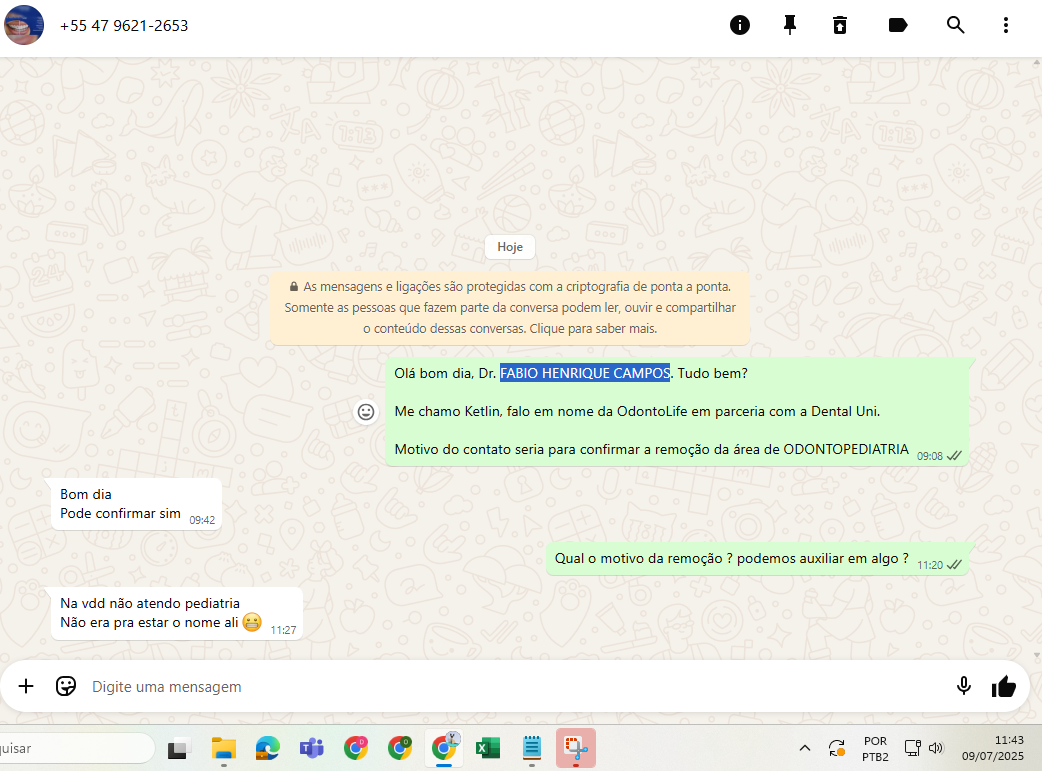Open the attachment plus button
Viewport: 1042px width, 771px height.
point(26,686)
